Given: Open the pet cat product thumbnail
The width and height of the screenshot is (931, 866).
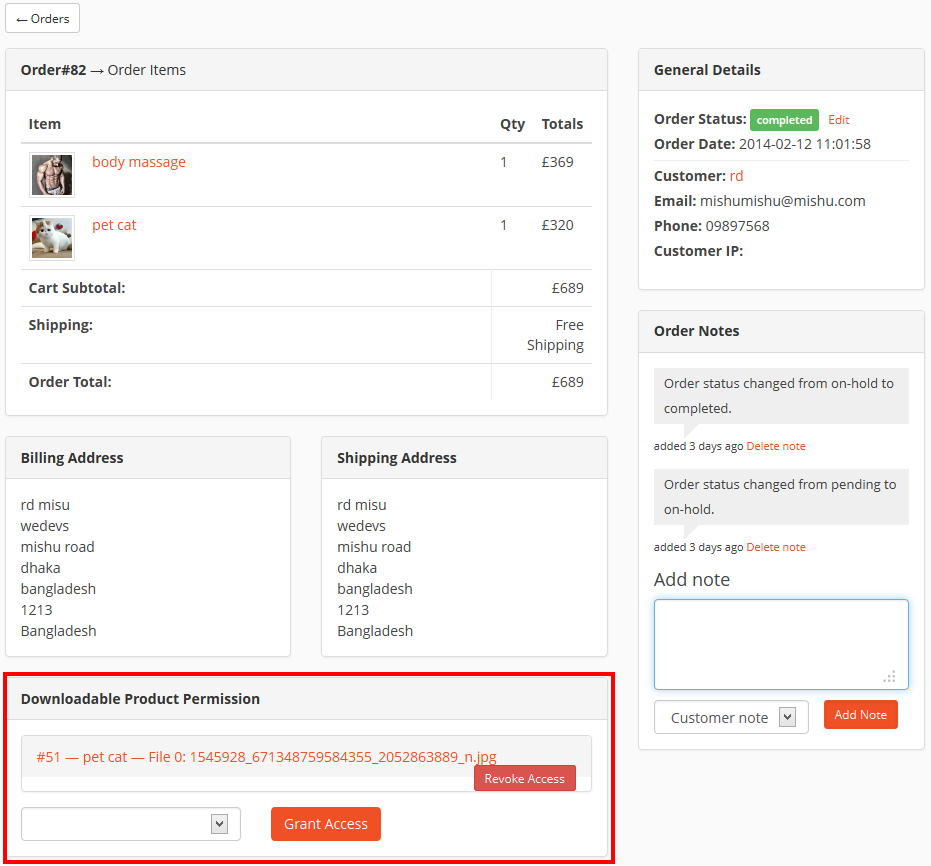Looking at the screenshot, I should click(x=52, y=238).
